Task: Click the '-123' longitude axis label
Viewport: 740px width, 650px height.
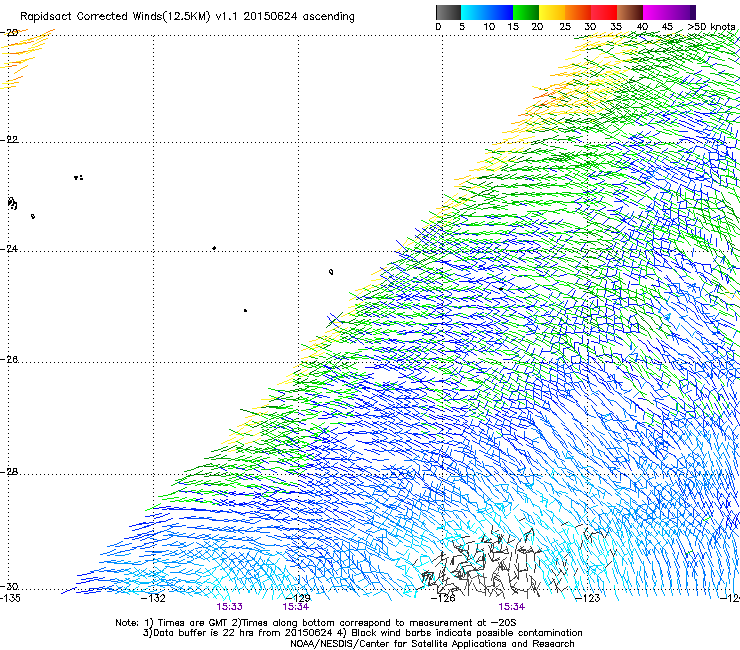Action: 588,598
